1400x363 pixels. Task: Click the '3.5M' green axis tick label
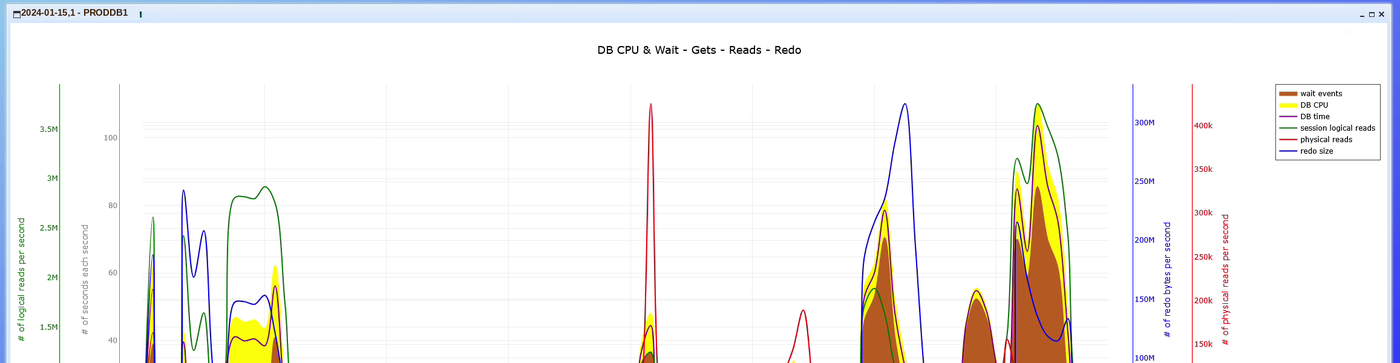(49, 129)
